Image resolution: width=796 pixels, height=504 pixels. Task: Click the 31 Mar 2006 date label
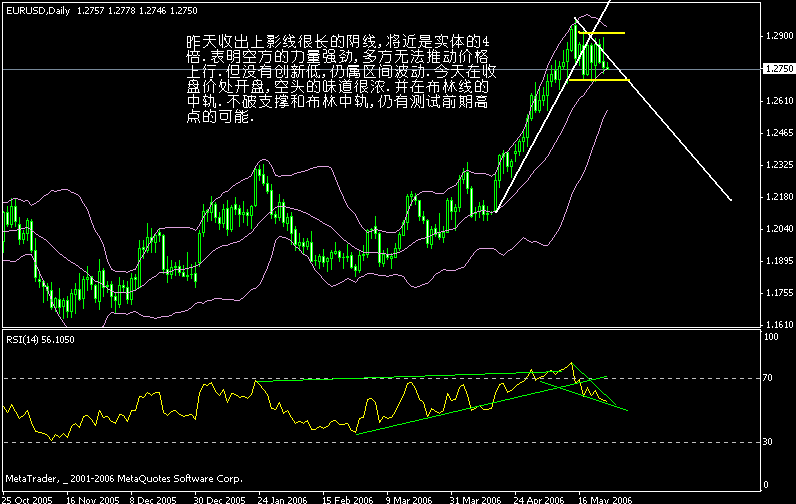(475, 499)
